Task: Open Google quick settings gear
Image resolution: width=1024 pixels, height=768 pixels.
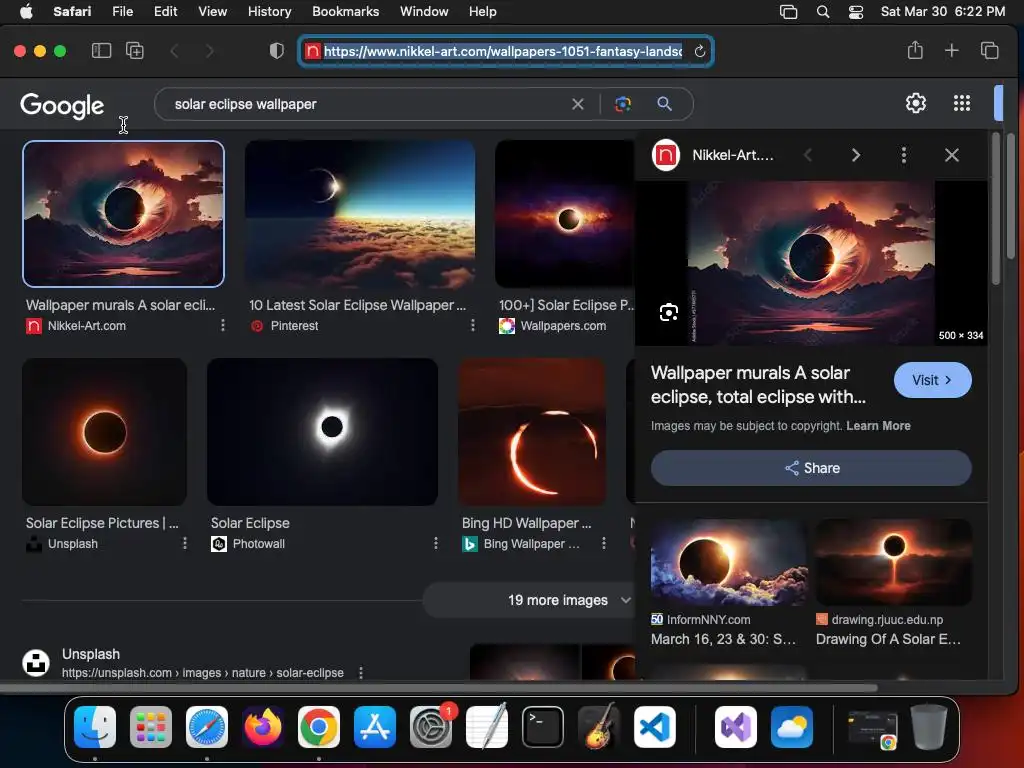Action: tap(916, 103)
